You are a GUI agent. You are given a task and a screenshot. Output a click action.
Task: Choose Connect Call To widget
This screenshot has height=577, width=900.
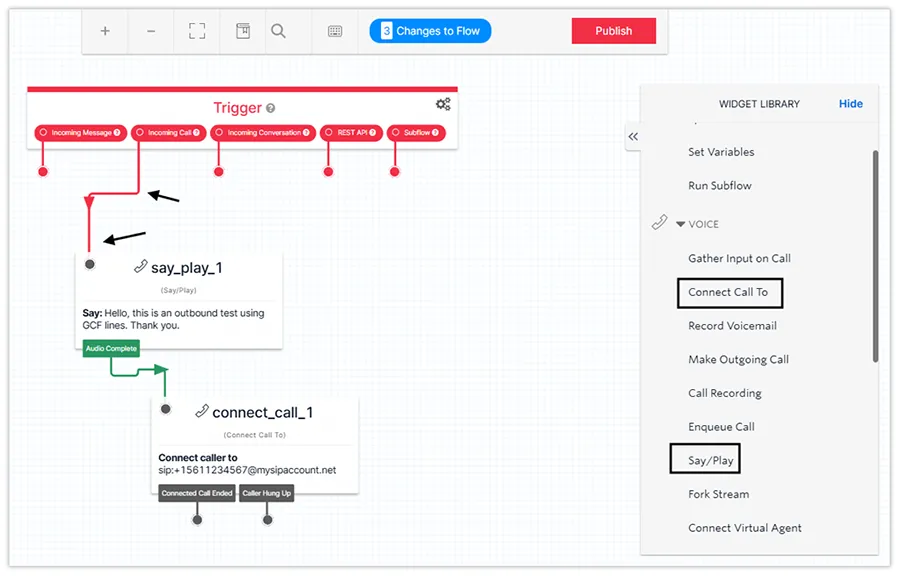(730, 293)
